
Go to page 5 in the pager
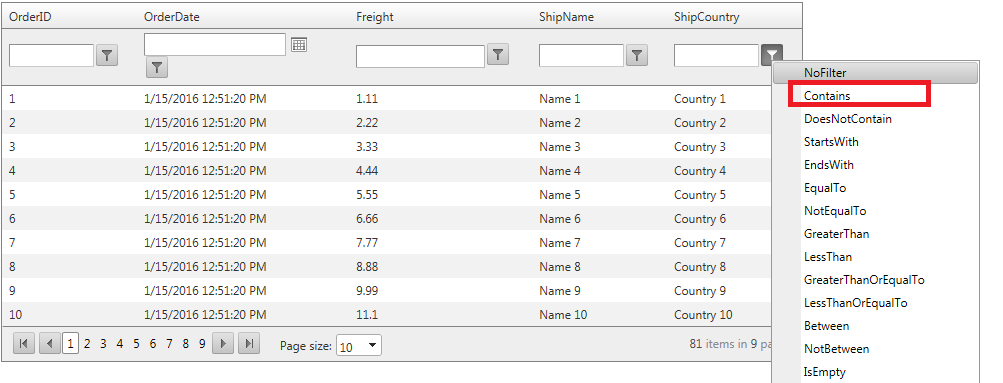136,344
